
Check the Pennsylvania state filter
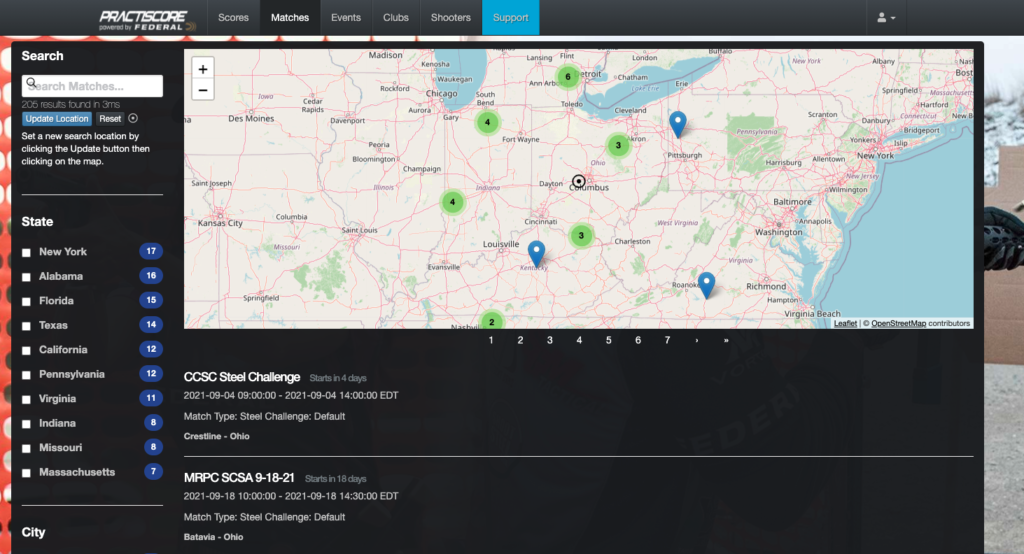pyautogui.click(x=26, y=375)
